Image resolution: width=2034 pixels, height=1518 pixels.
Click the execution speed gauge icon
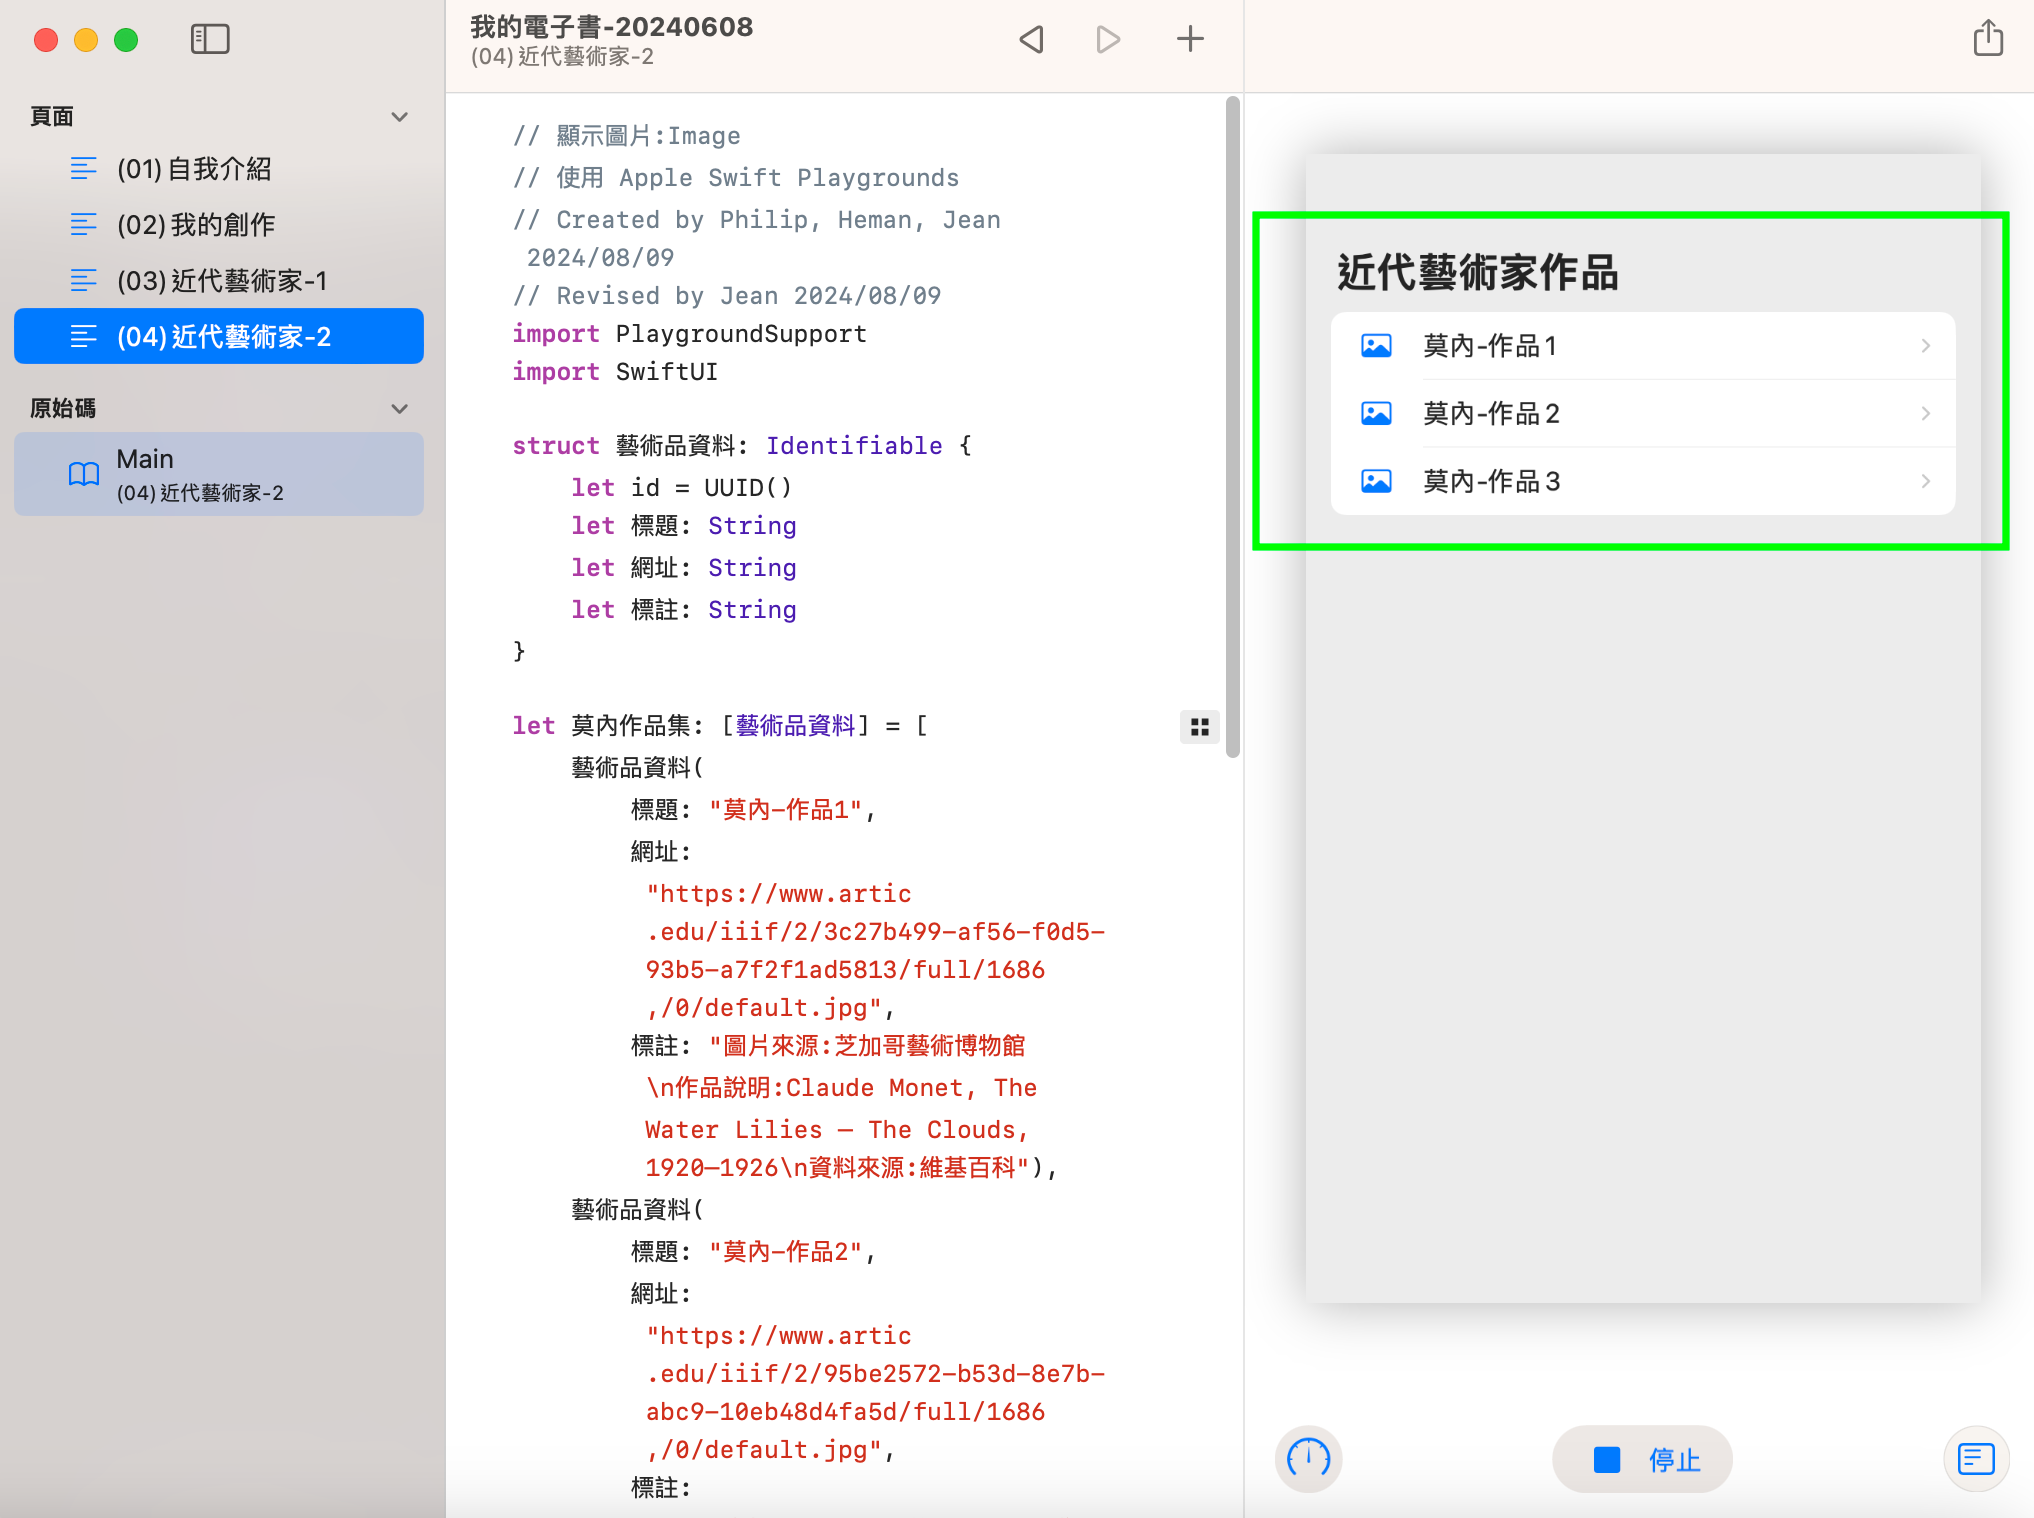point(1308,1458)
